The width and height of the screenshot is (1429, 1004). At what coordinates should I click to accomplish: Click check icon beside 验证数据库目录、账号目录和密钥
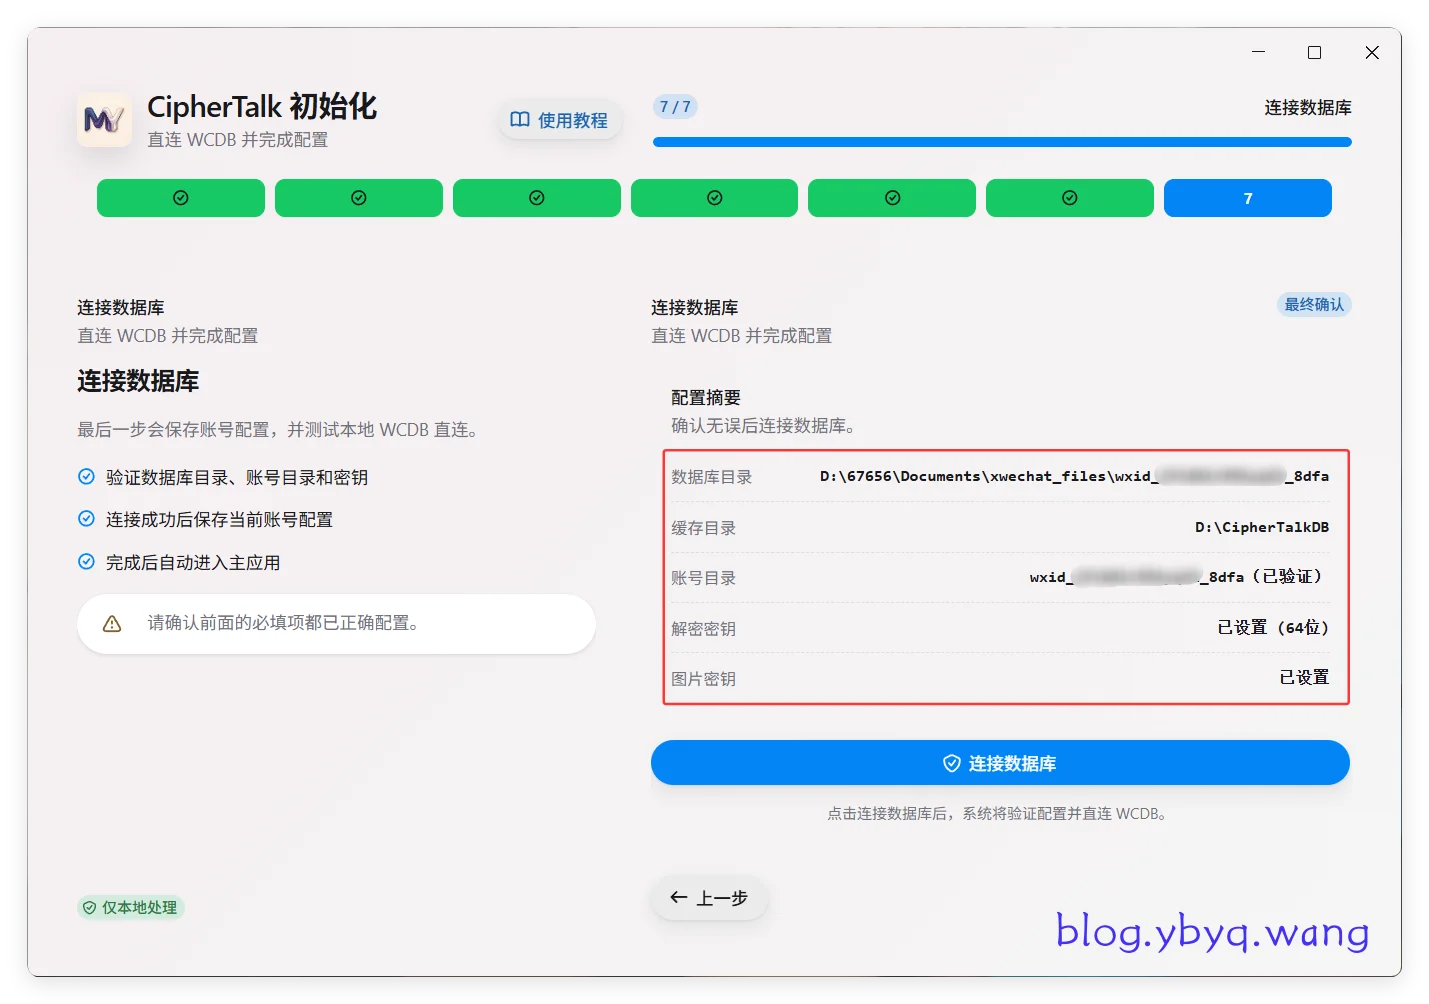[87, 477]
